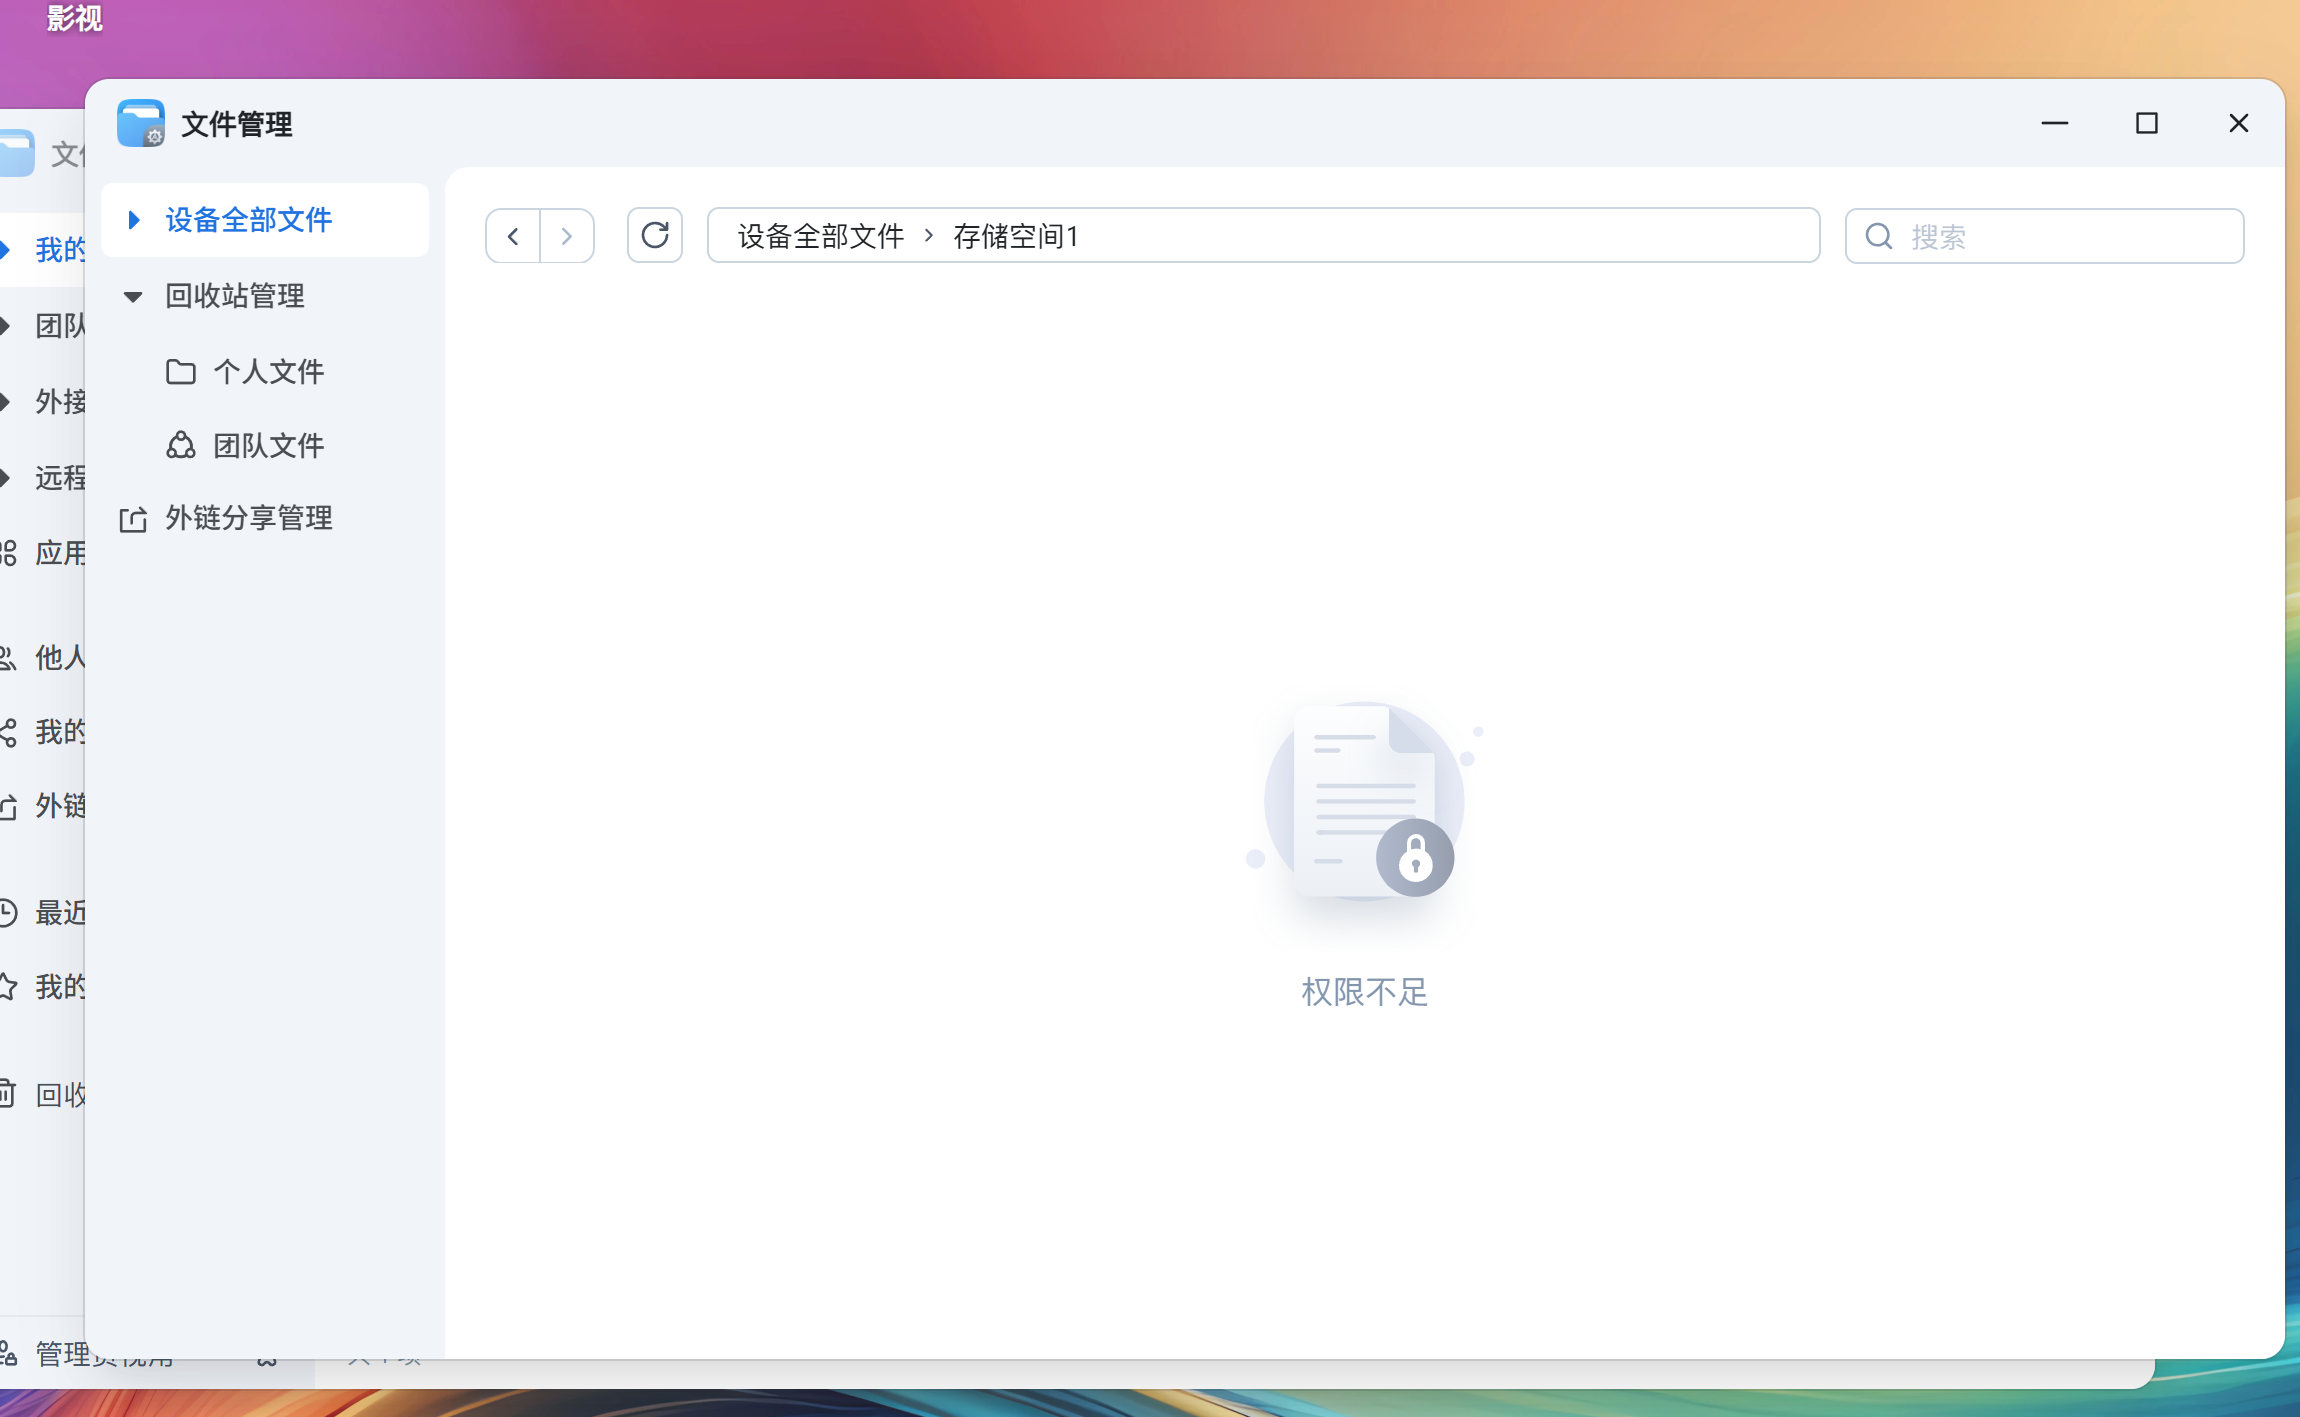Click the 外链分享管理 share icon

pos(133,519)
